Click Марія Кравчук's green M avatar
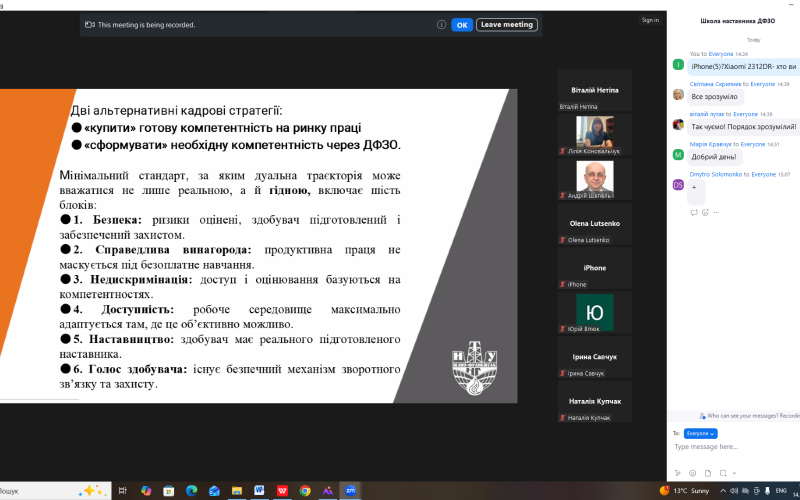The height and width of the screenshot is (500, 800). [x=678, y=155]
